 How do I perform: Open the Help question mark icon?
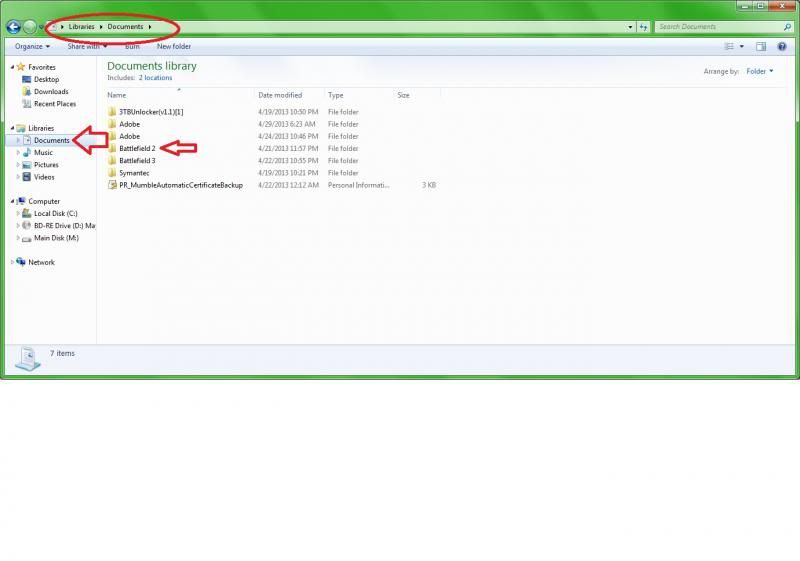(783, 46)
